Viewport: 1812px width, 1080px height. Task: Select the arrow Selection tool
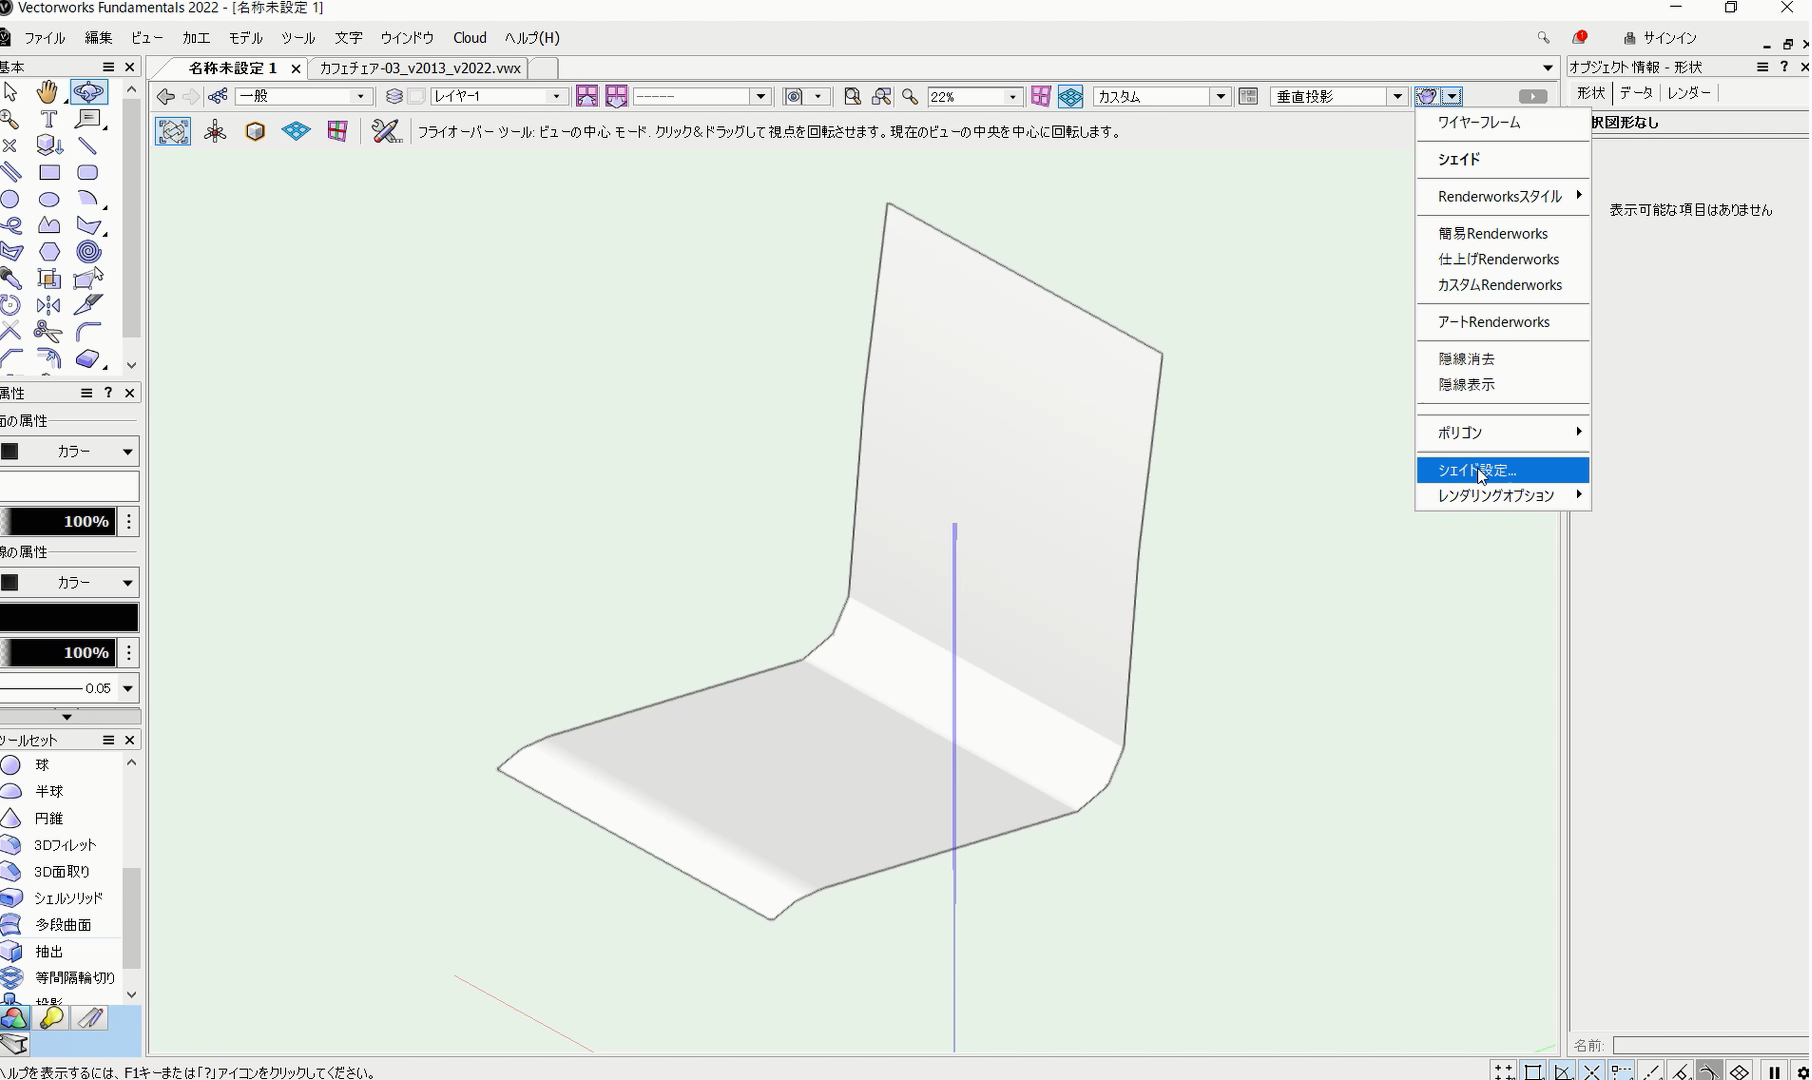(x=11, y=92)
